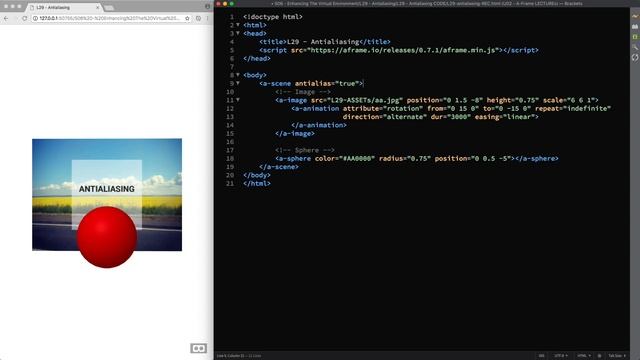Close the L29 - Antialiasing tab

[98, 7]
